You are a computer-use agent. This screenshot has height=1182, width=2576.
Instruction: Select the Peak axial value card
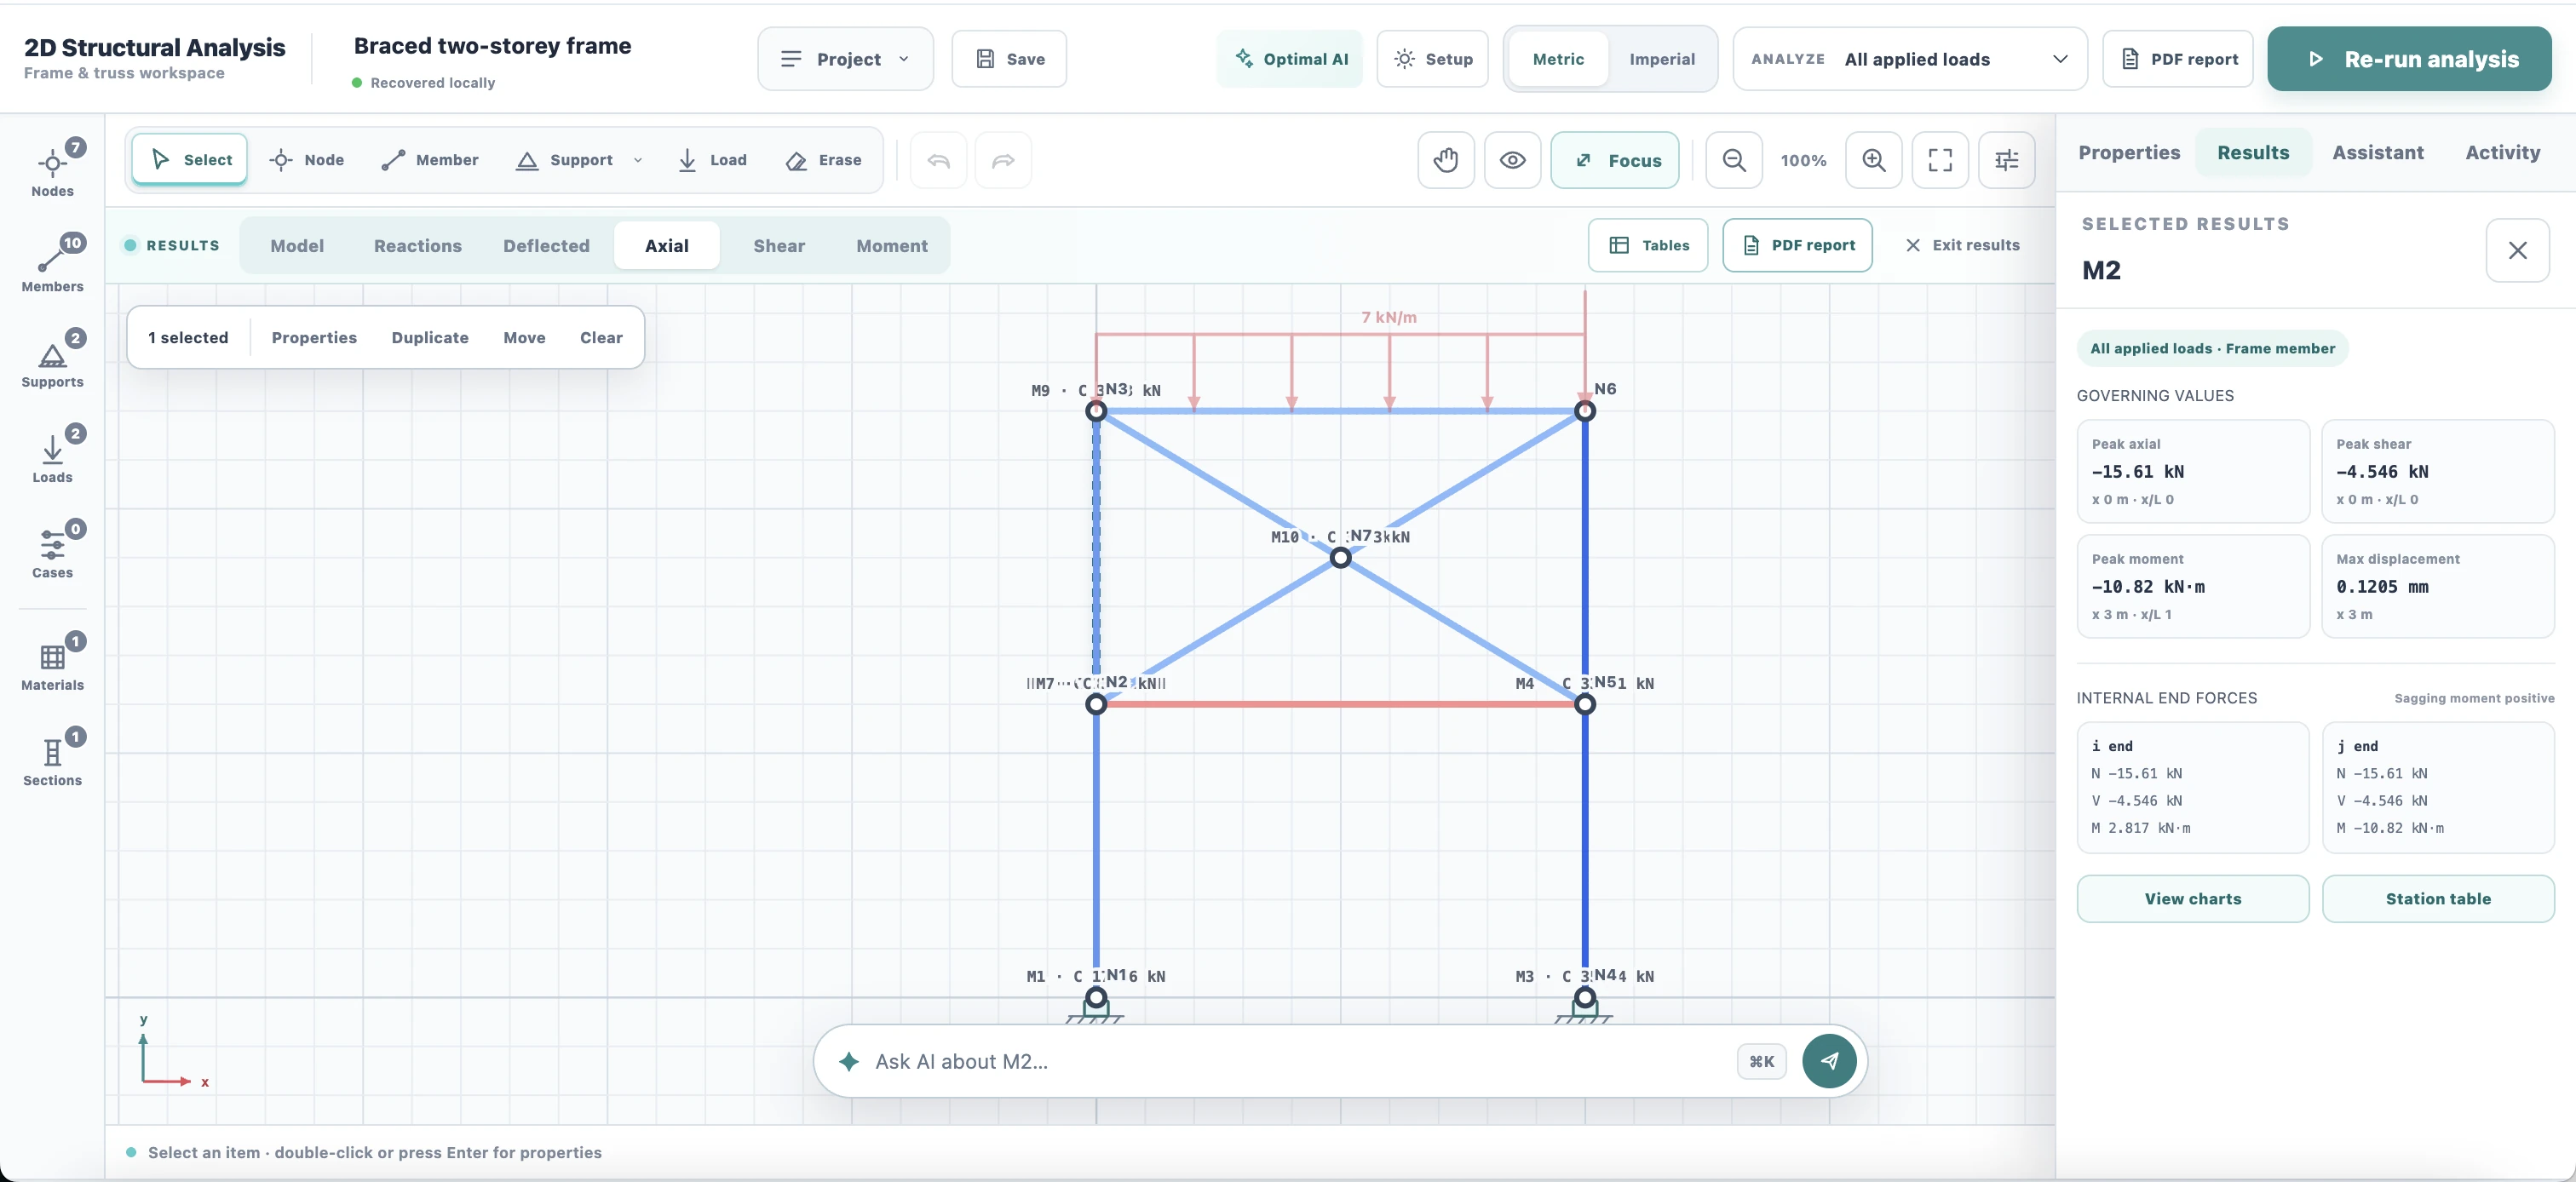[x=2193, y=471]
